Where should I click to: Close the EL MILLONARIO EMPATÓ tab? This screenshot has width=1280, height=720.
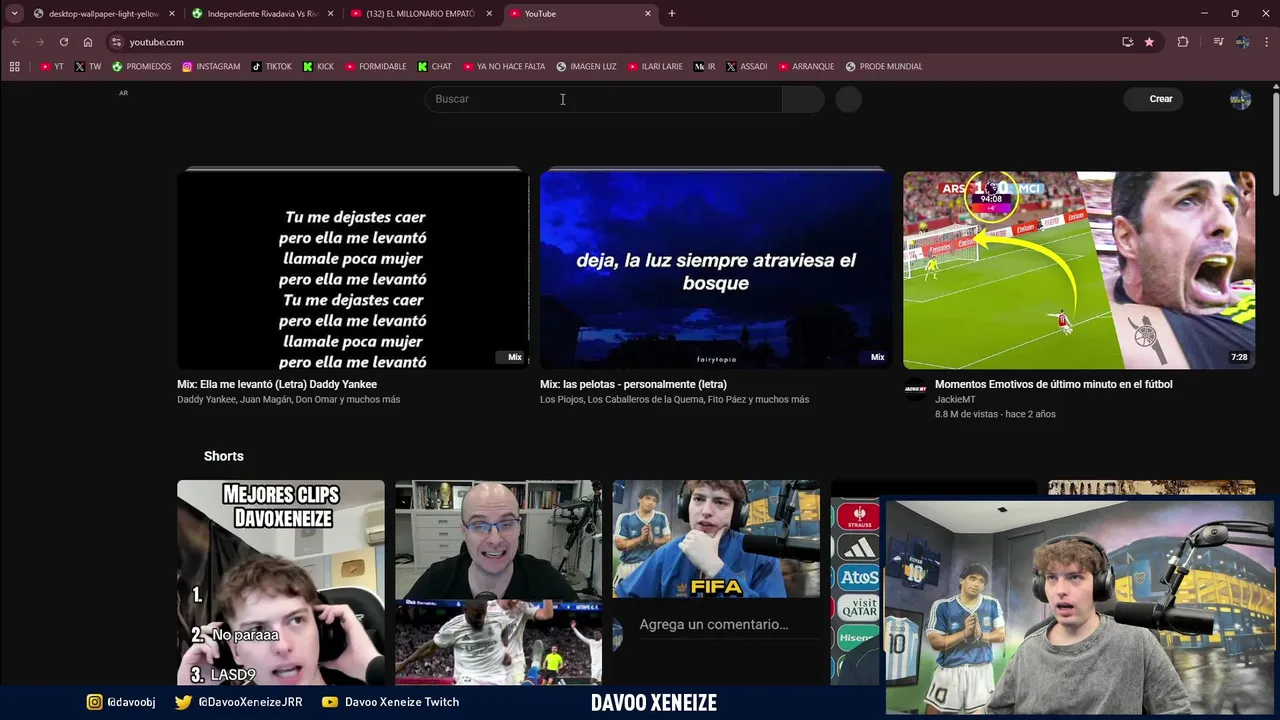tap(489, 14)
